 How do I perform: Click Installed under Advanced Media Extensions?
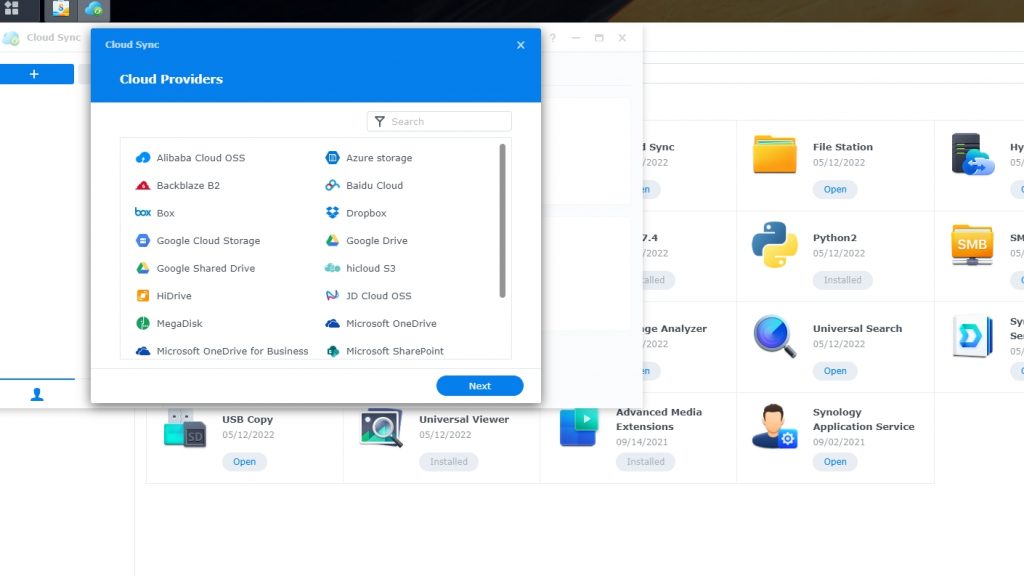coord(645,462)
